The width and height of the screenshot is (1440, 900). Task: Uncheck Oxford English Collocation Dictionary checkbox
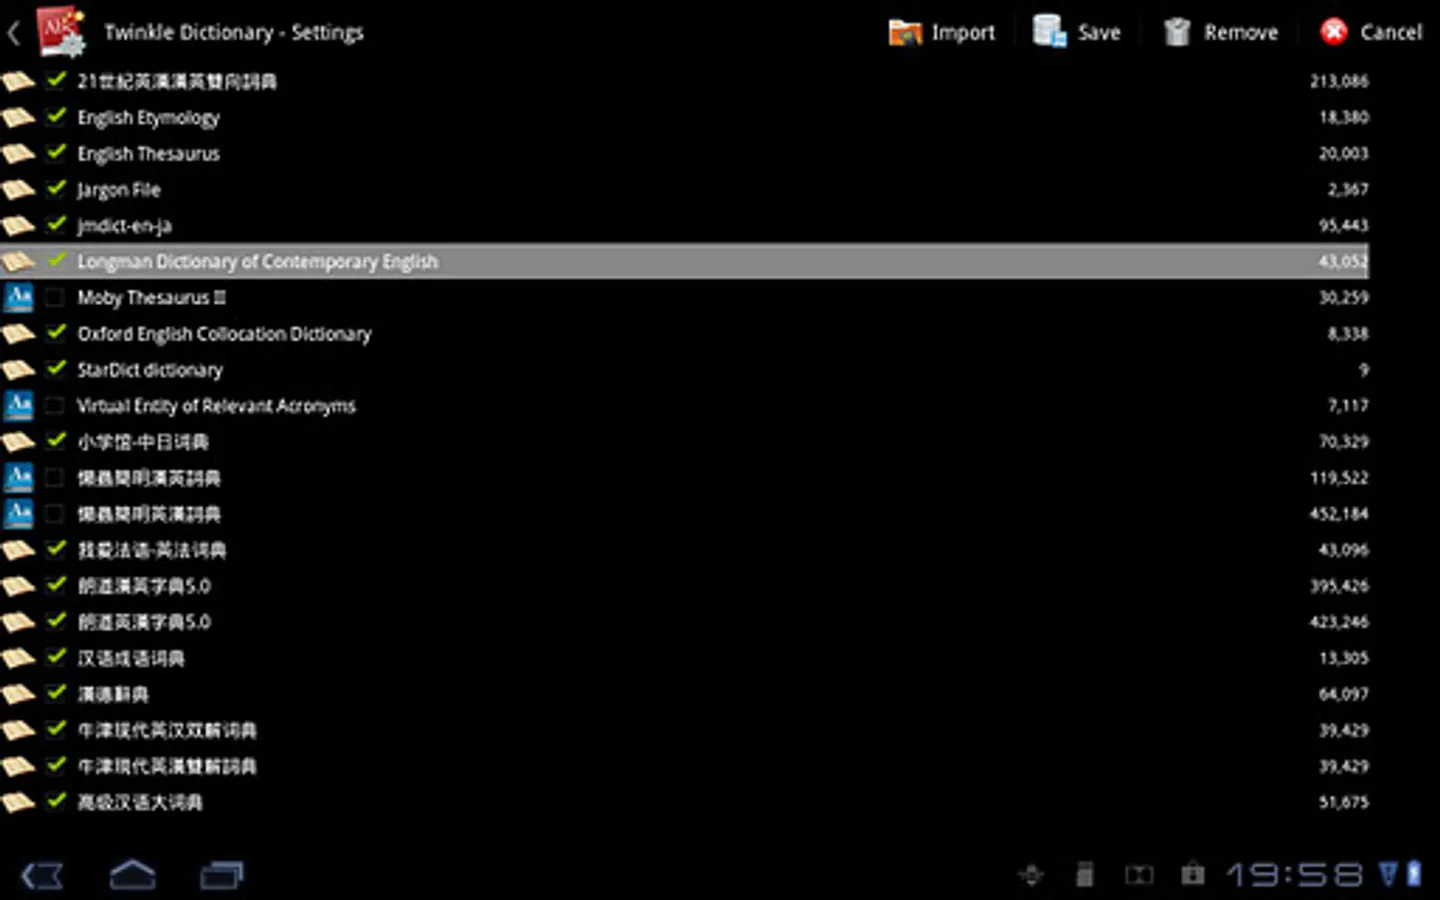(56, 332)
